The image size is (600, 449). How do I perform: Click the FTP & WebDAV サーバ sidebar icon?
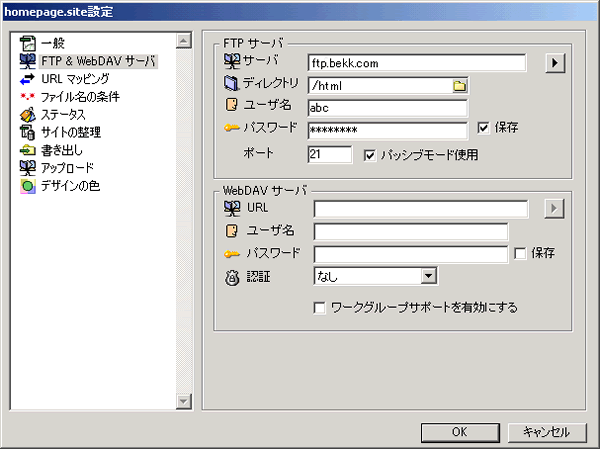(28, 61)
